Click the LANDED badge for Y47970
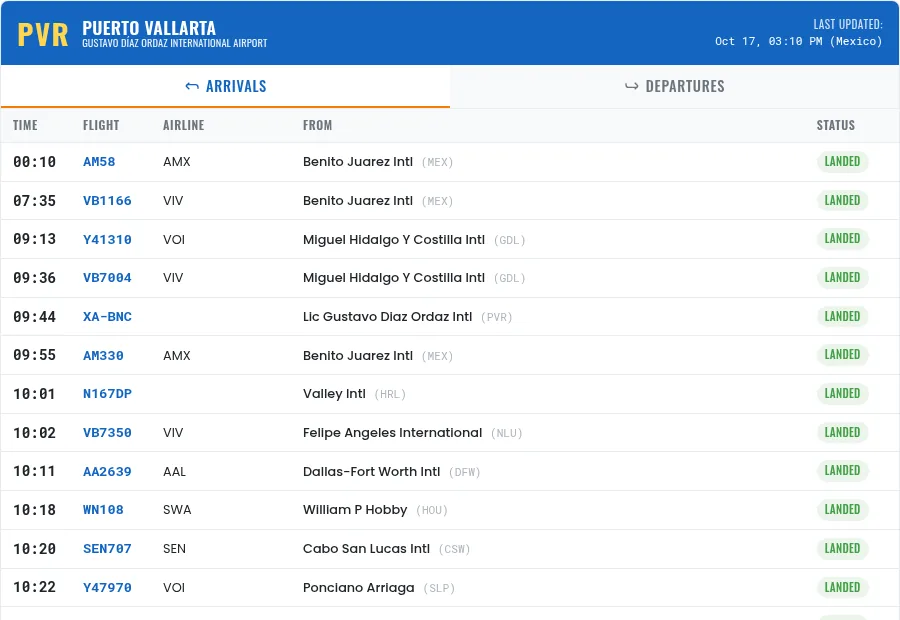The image size is (900, 620). click(x=842, y=588)
